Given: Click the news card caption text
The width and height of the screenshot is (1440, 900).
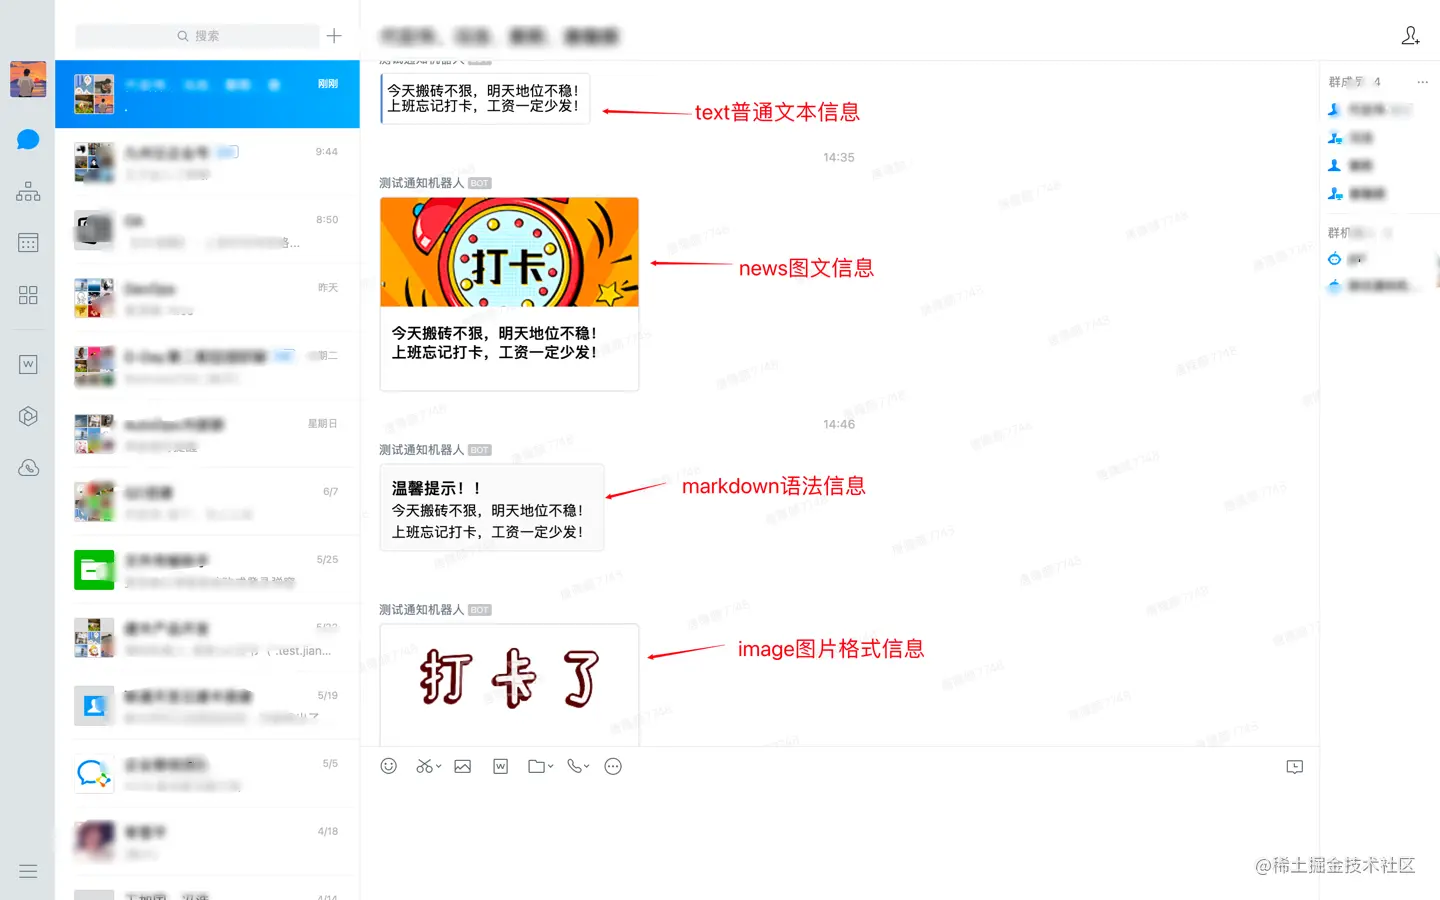Looking at the screenshot, I should [x=494, y=343].
